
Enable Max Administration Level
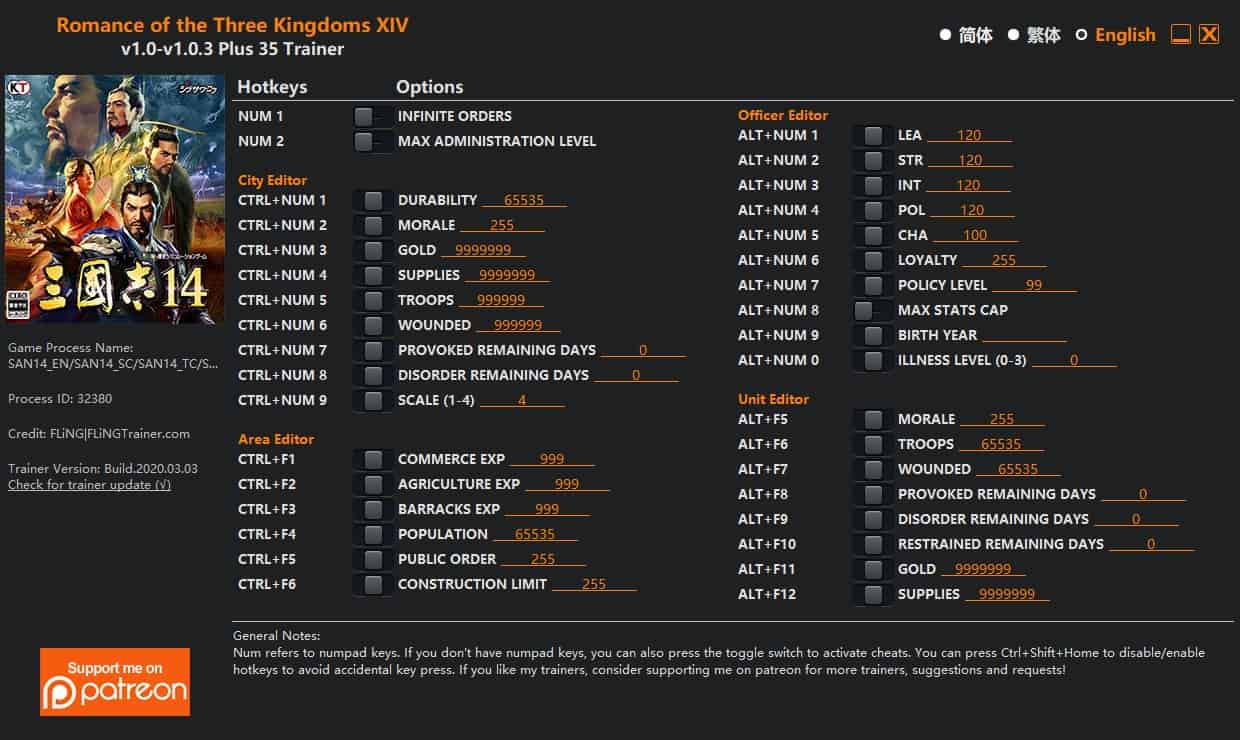tap(373, 141)
